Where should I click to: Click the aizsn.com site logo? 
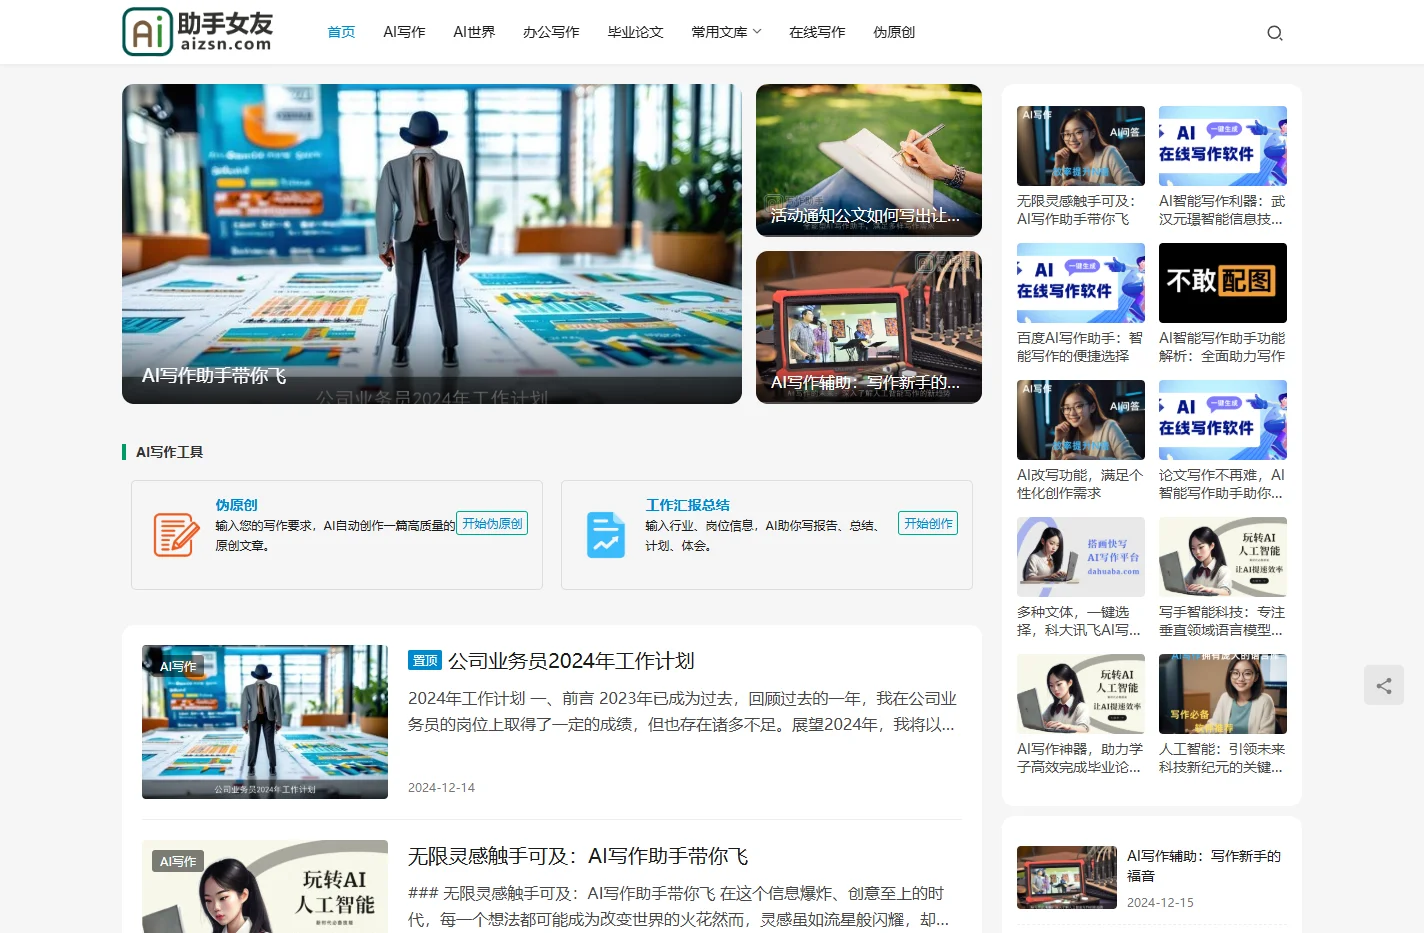tap(198, 32)
